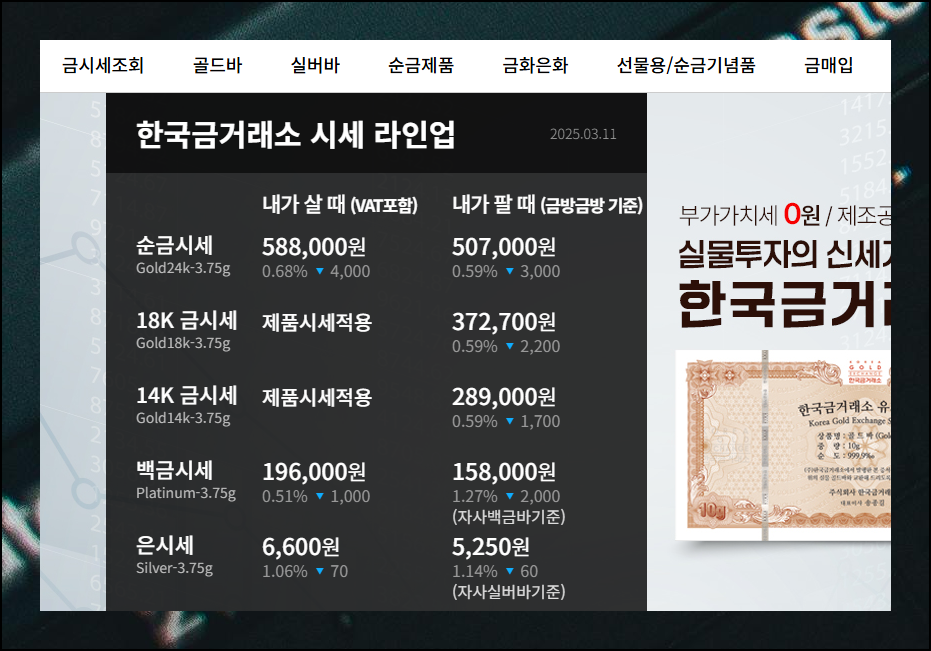Viewport: 931px width, 651px height.
Task: Click 14K sell price 289,000원
Action: tap(504, 397)
